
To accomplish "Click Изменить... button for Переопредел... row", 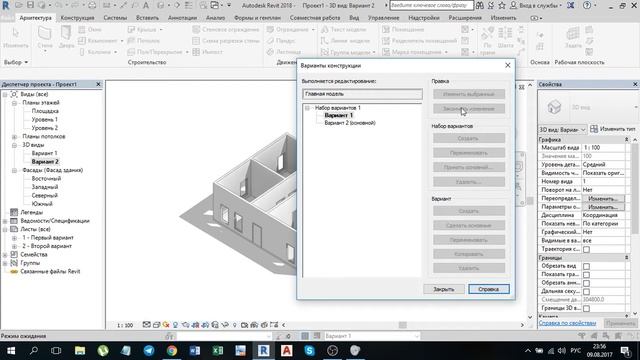I will (x=603, y=198).
